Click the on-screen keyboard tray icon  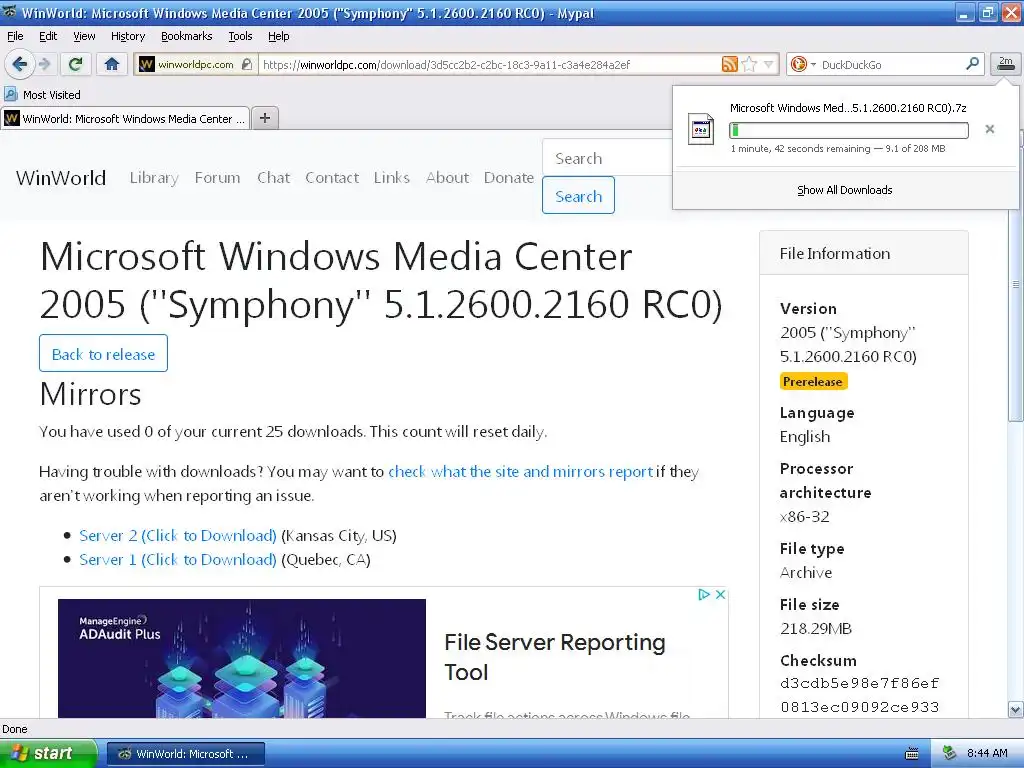pyautogui.click(x=912, y=754)
